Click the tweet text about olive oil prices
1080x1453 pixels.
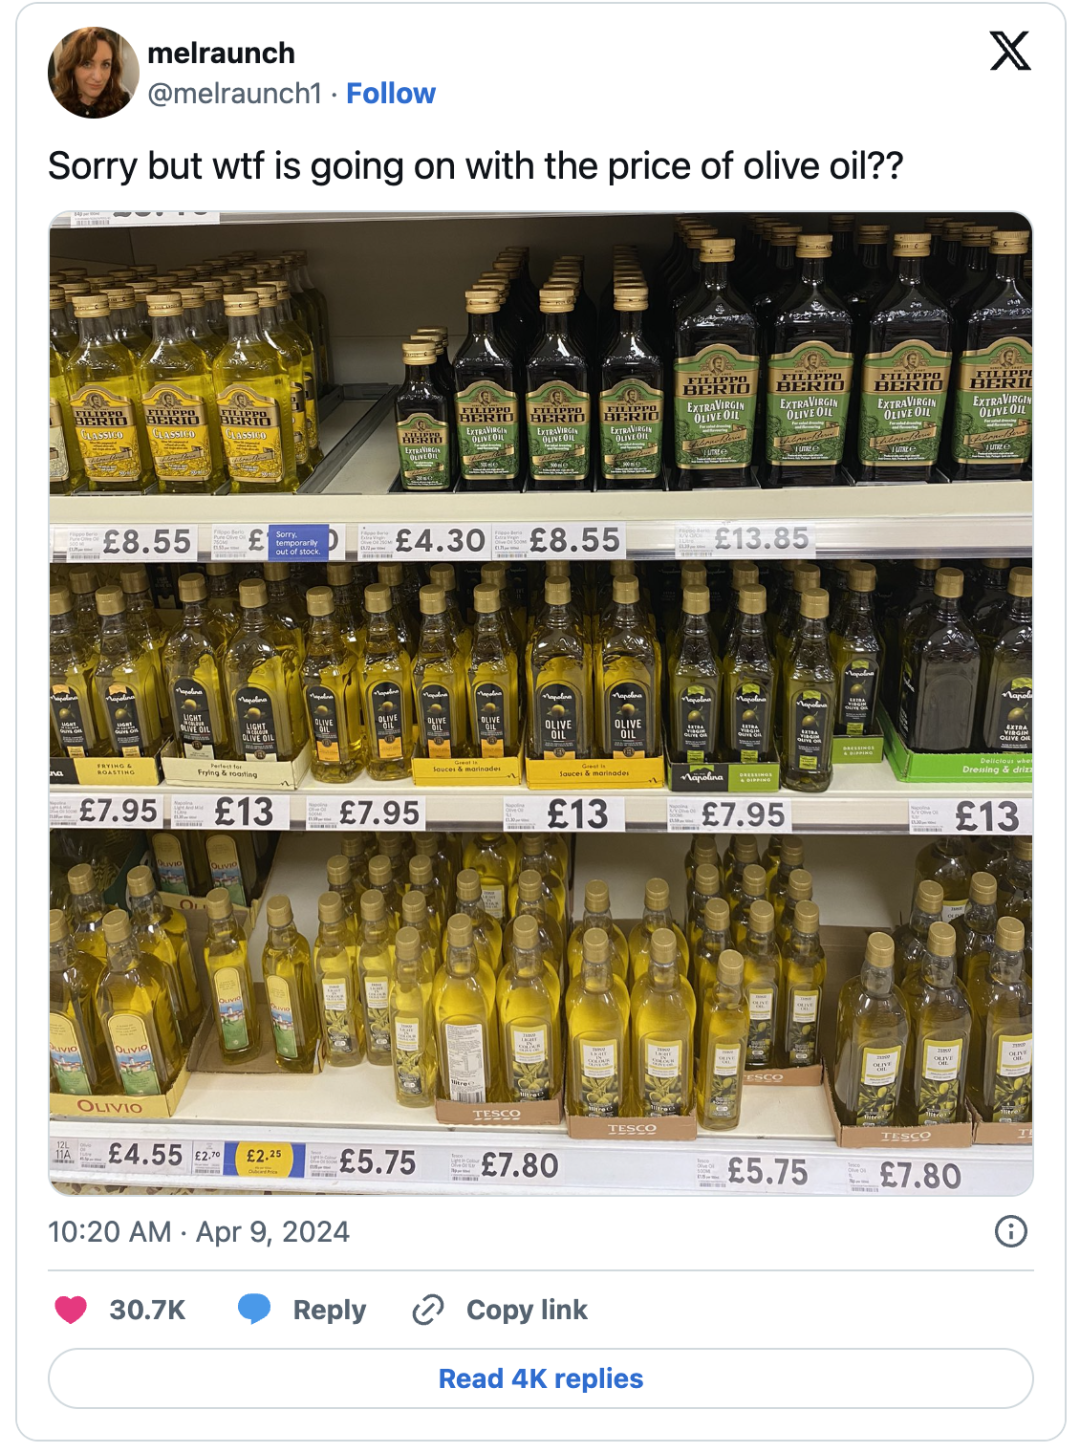475,166
